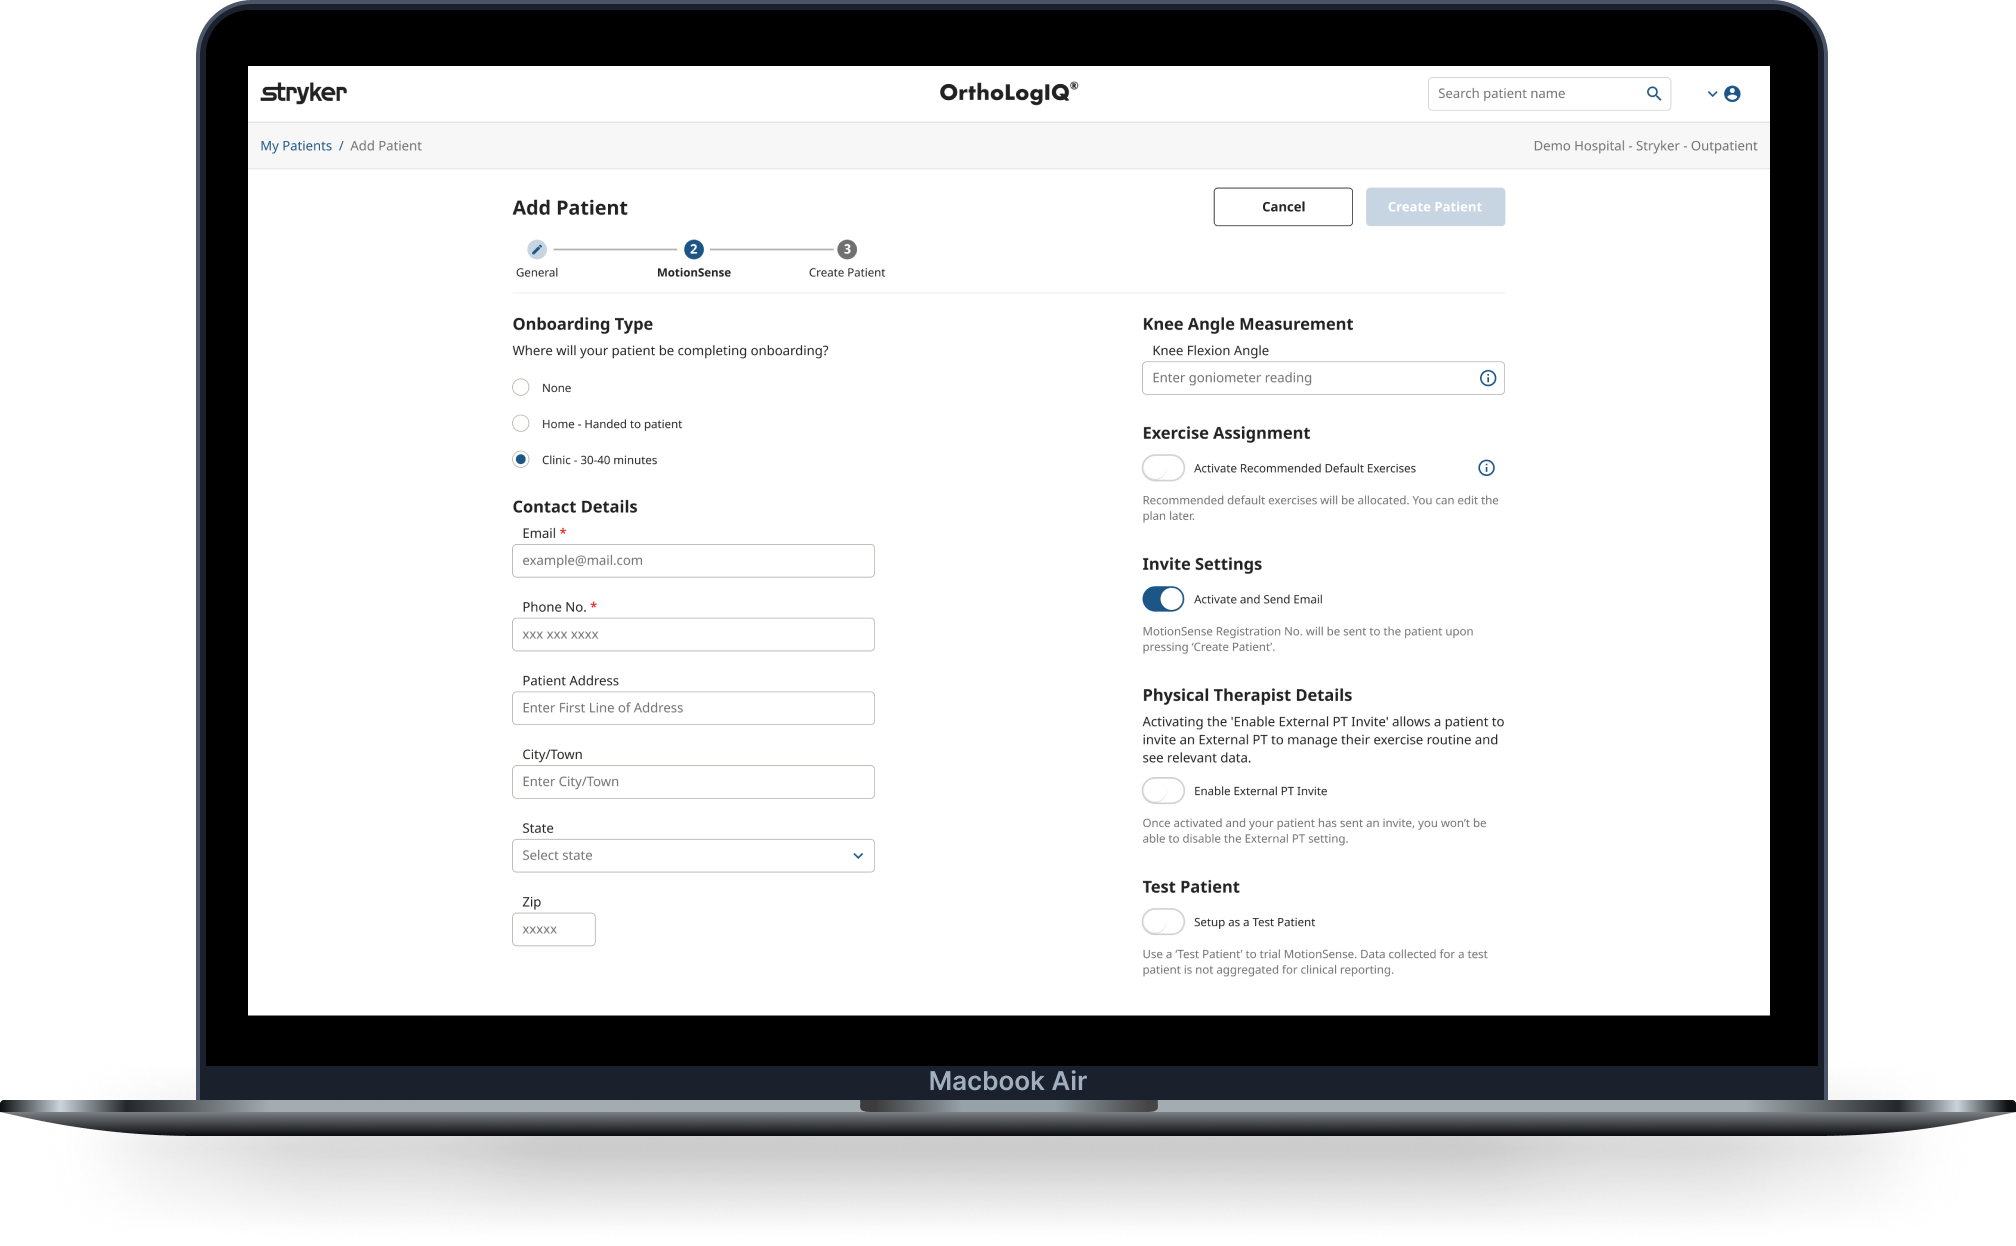Toggle Setup as a Test Patient
2016x1246 pixels.
1163,922
